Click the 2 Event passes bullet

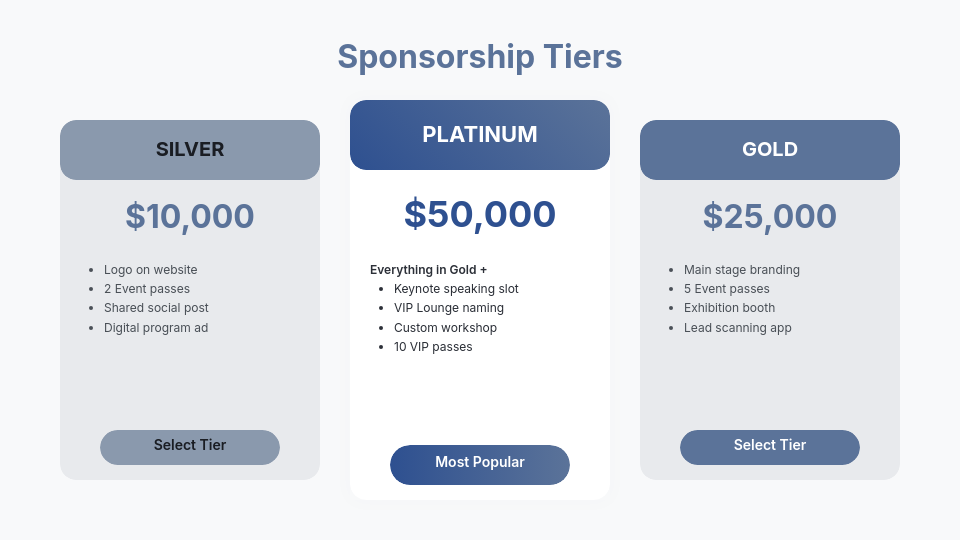pyautogui.click(x=147, y=289)
